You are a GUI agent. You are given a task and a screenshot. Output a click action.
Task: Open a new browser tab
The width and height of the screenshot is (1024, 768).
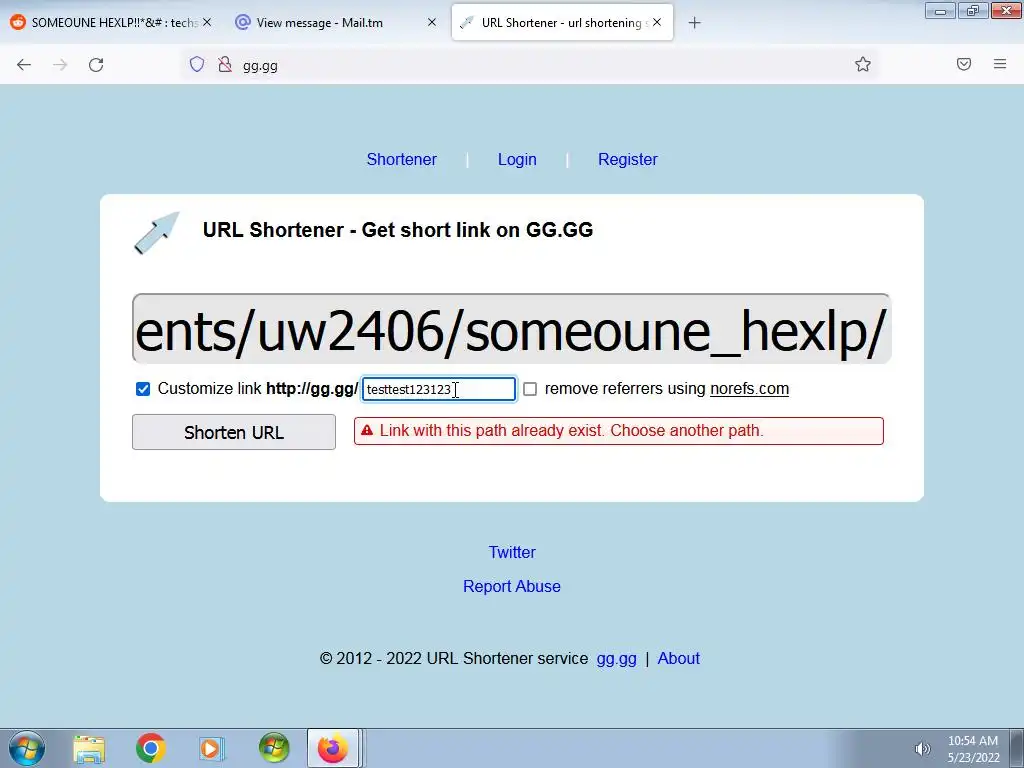coord(694,23)
